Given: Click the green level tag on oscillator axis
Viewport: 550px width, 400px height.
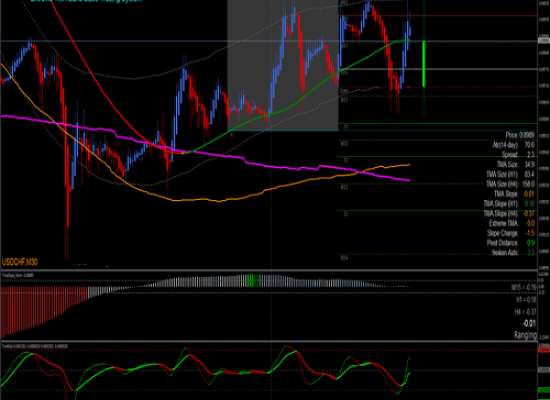Looking at the screenshot, I should point(543,390).
